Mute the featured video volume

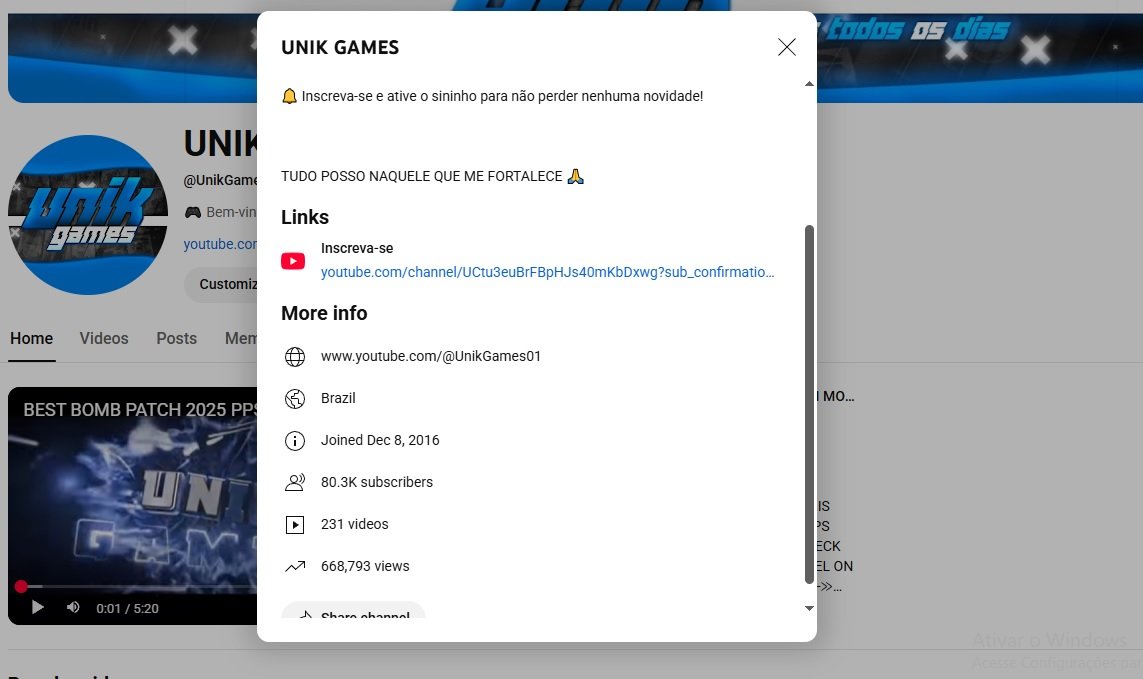[x=73, y=608]
